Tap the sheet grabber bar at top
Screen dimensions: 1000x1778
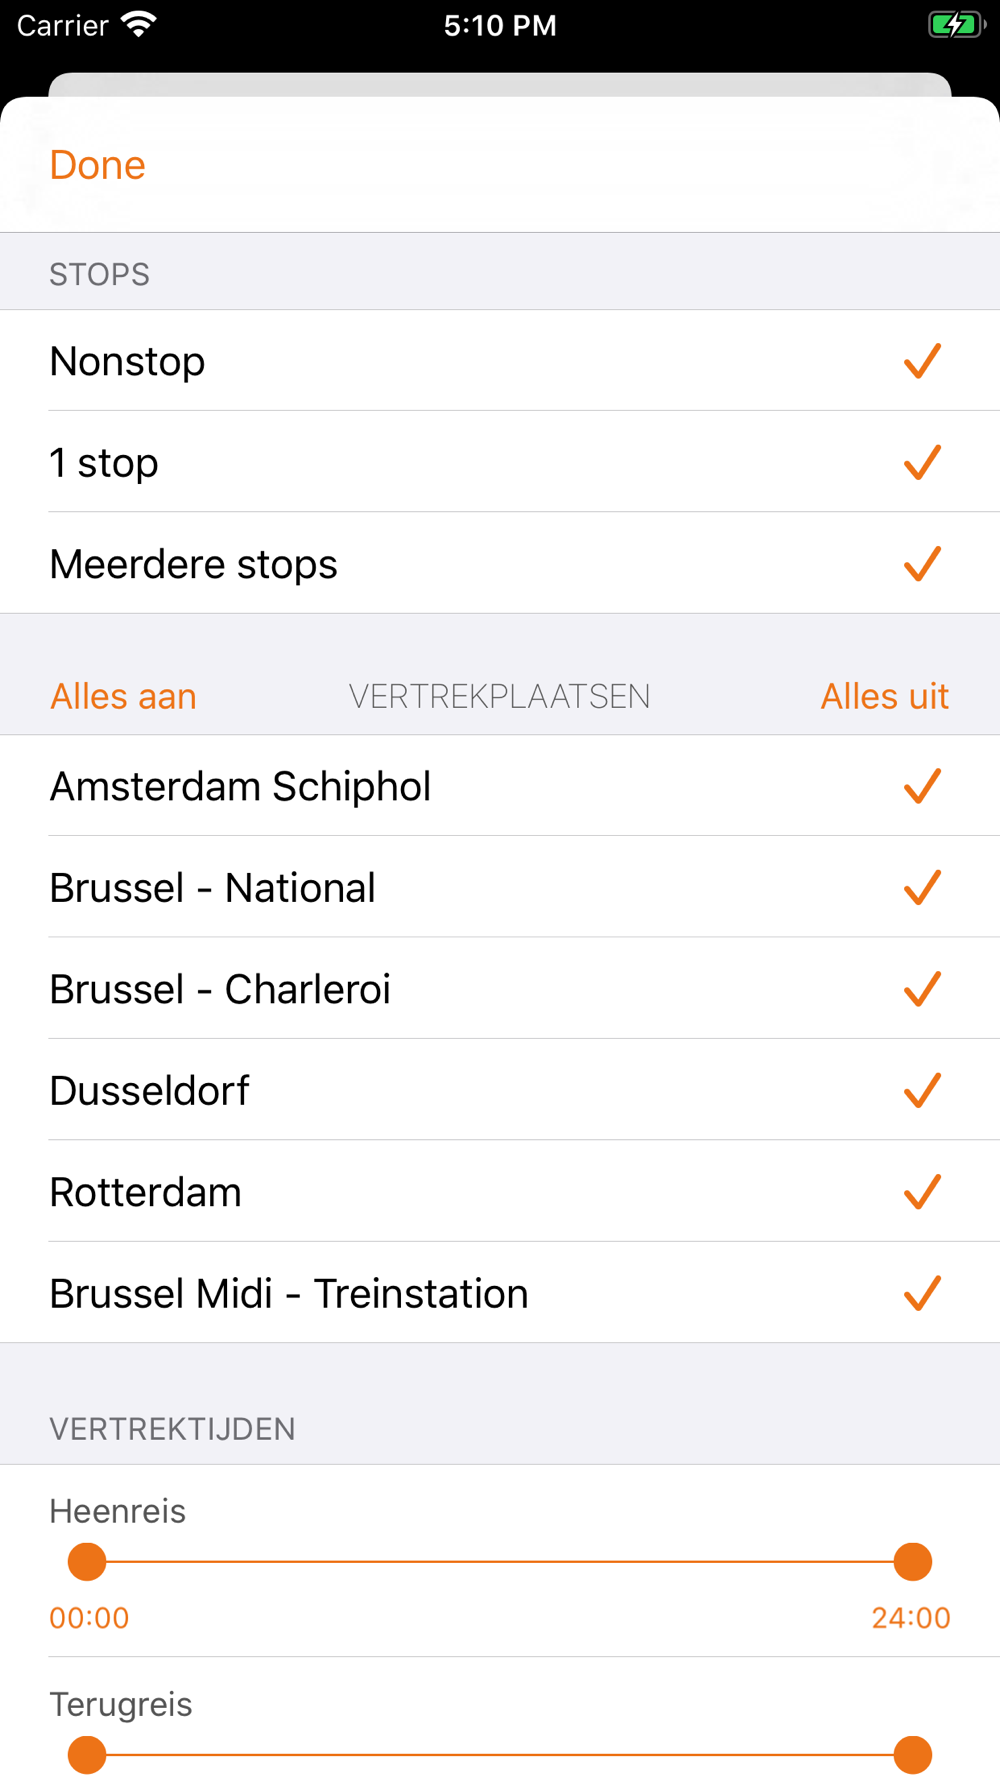pos(500,85)
